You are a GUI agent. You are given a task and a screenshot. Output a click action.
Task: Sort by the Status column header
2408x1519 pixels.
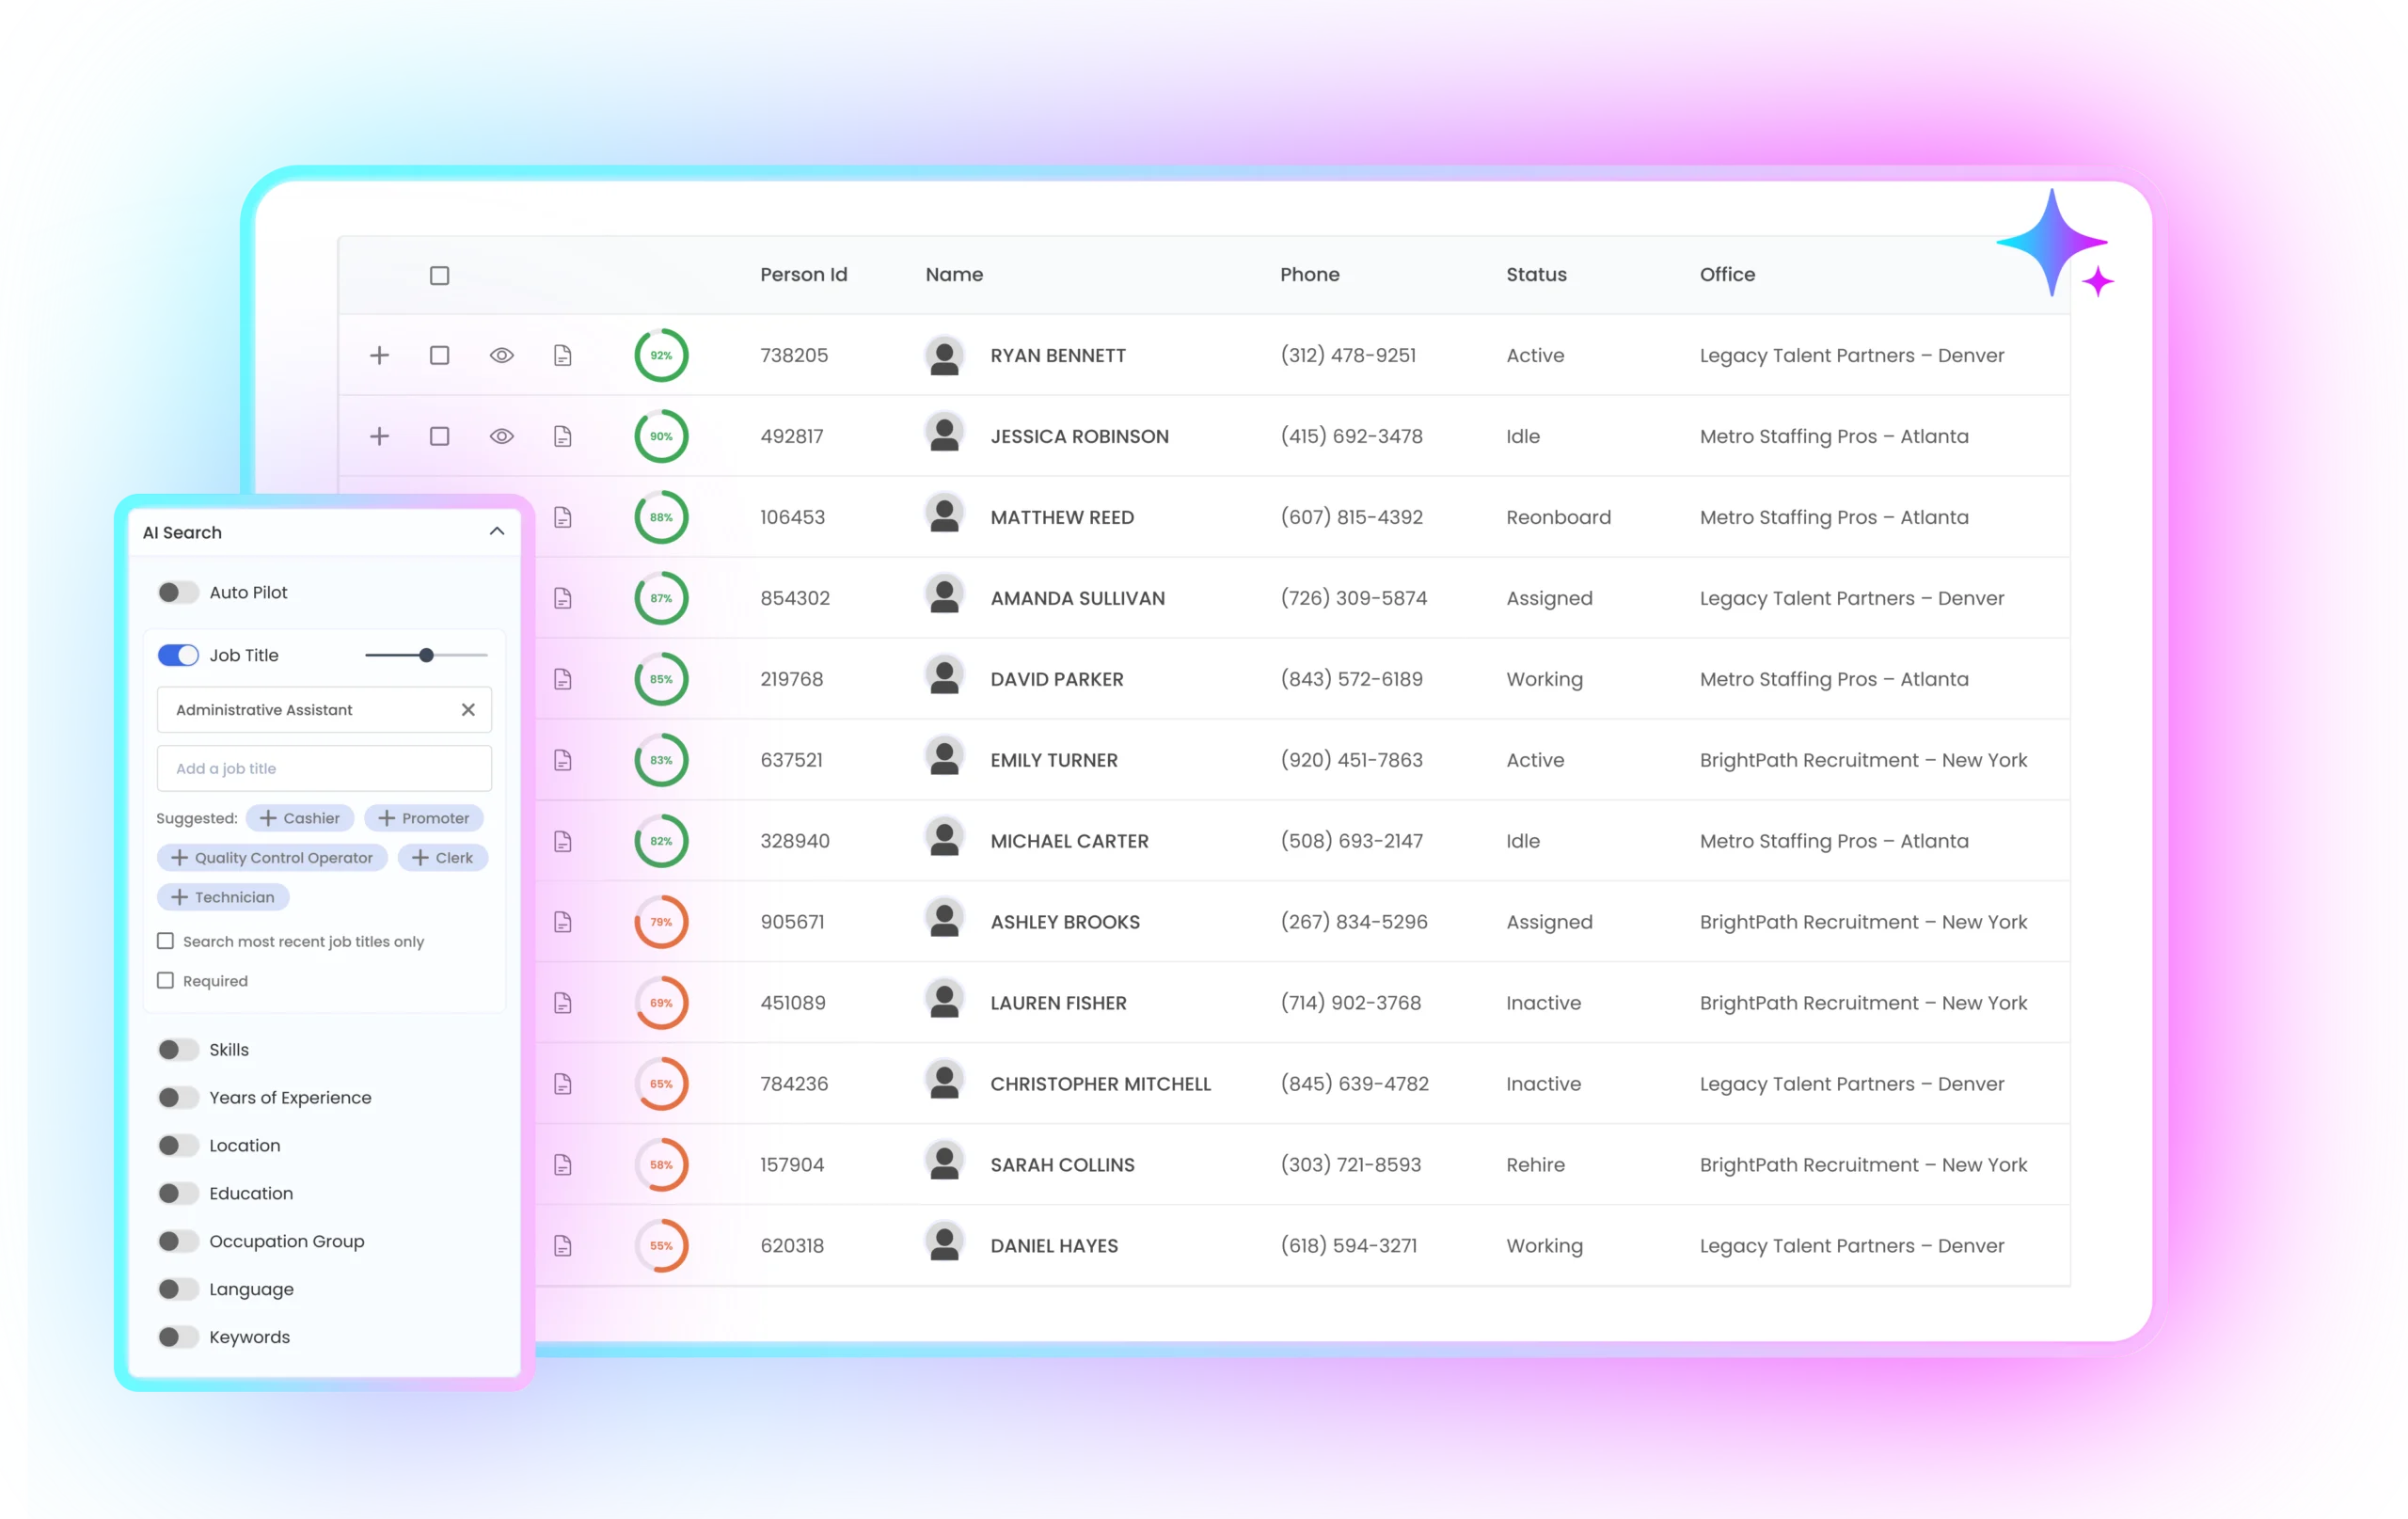click(x=1536, y=274)
